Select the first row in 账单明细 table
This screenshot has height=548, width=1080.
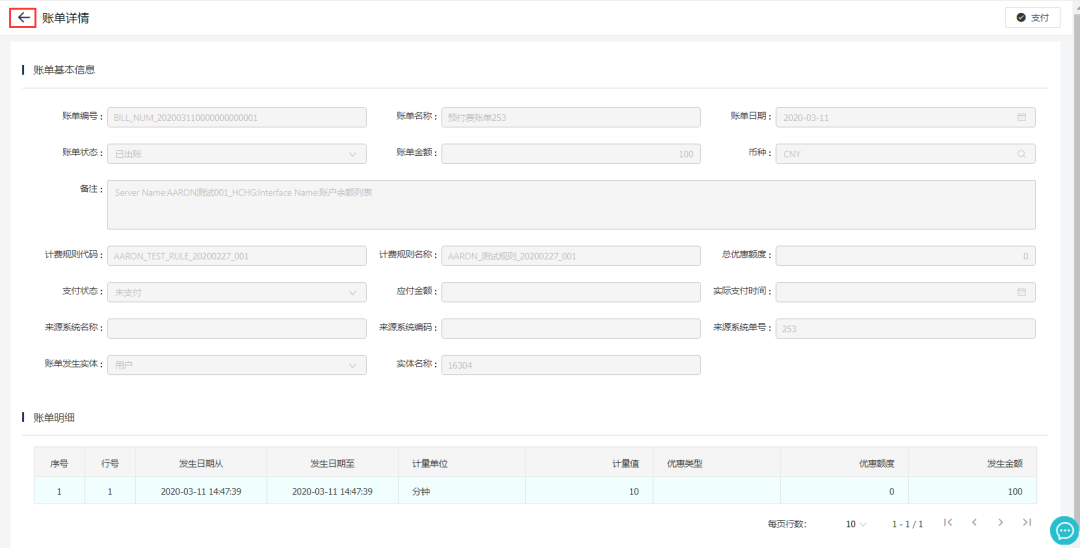click(535, 491)
